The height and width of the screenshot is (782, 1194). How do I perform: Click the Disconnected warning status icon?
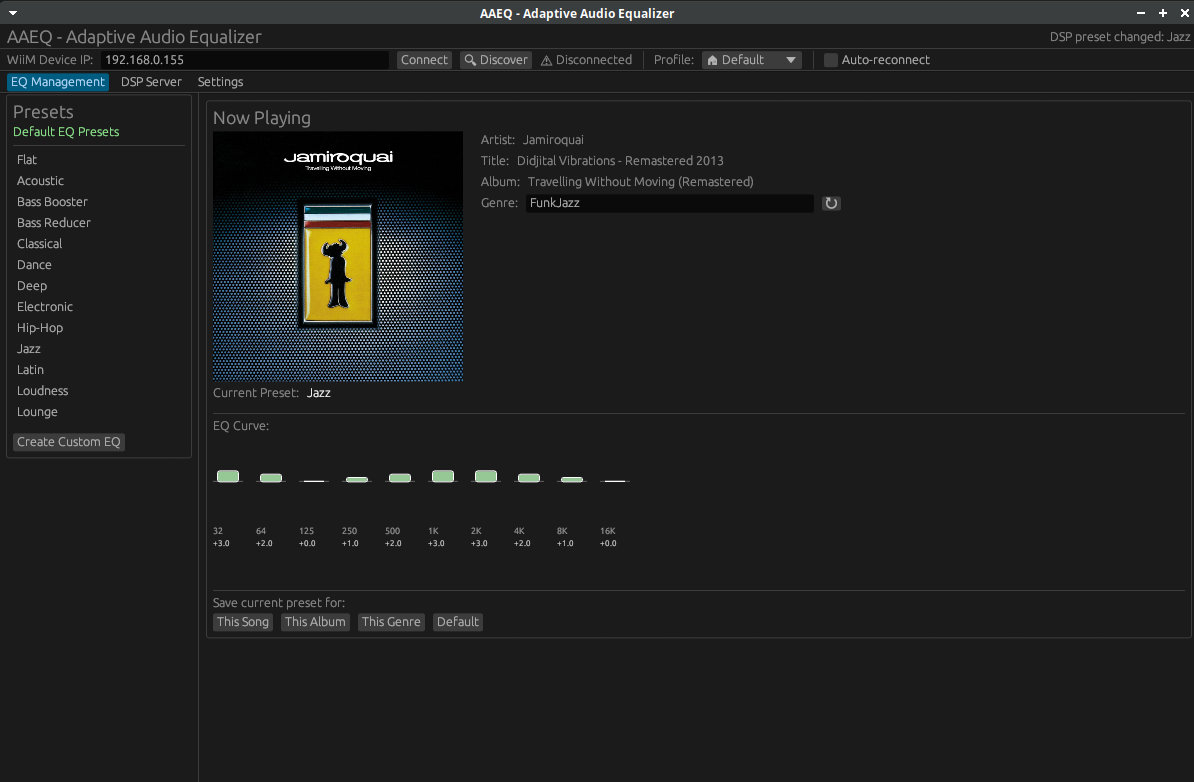(x=546, y=60)
